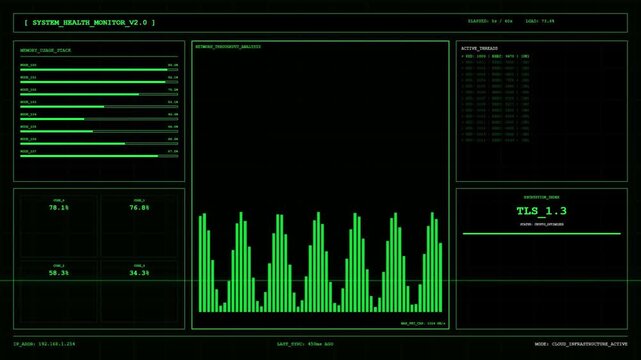Click the LOAD percentage readout in header
641x360 pixels.
coord(540,21)
